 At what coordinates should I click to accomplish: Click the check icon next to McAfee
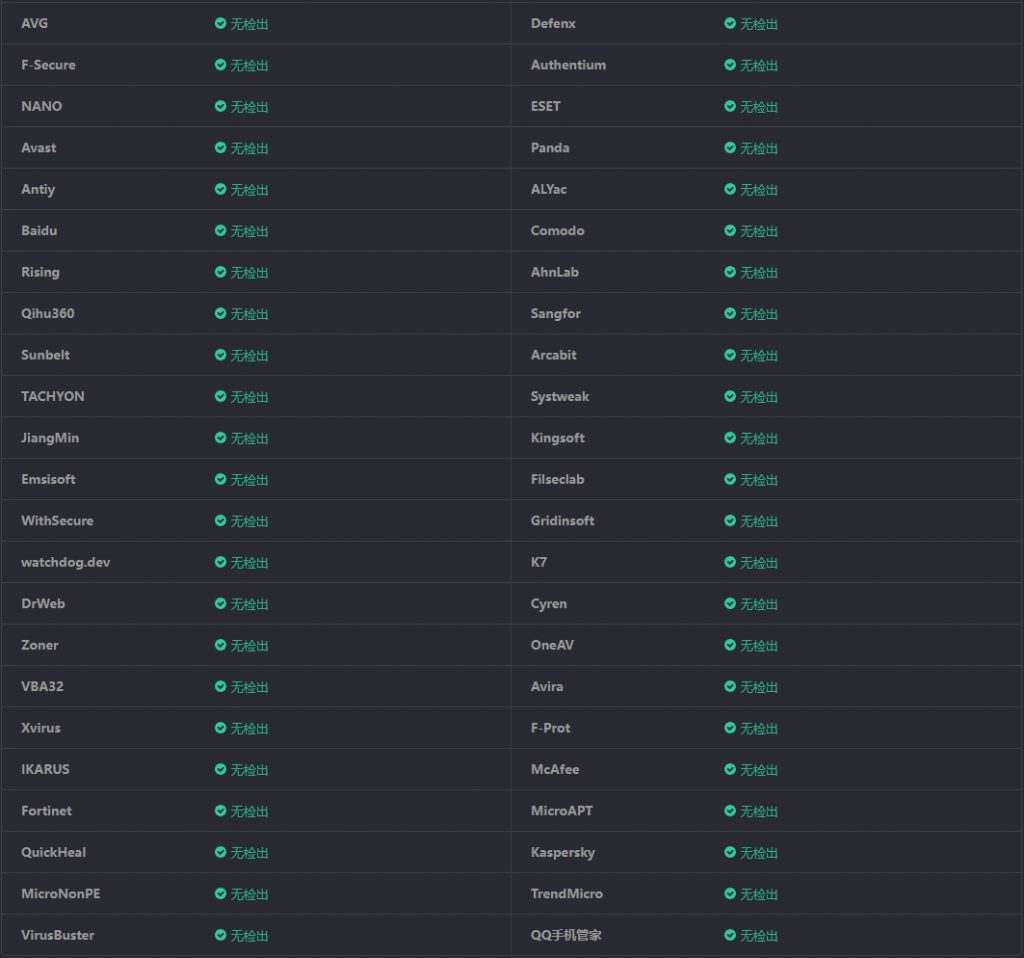(x=730, y=769)
